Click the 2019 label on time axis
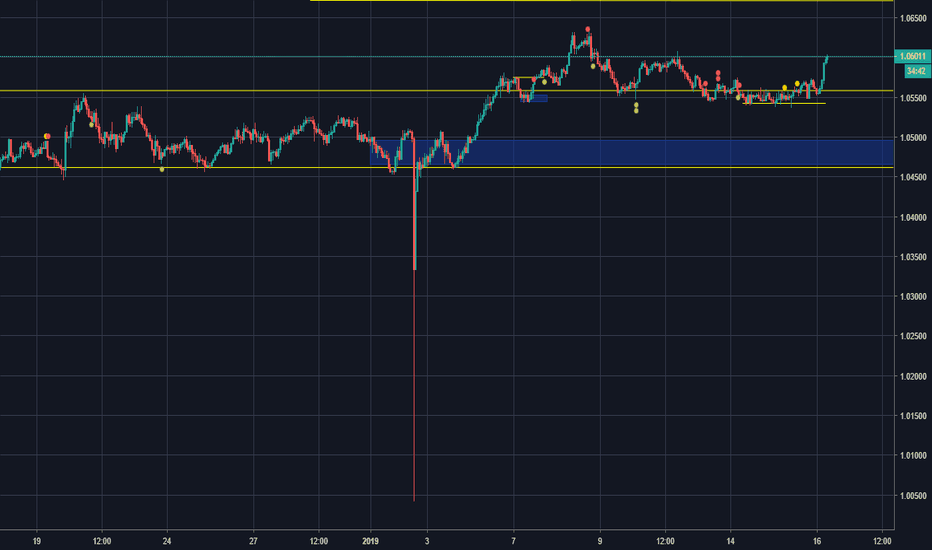Image resolution: width=932 pixels, height=550 pixels. (x=370, y=541)
